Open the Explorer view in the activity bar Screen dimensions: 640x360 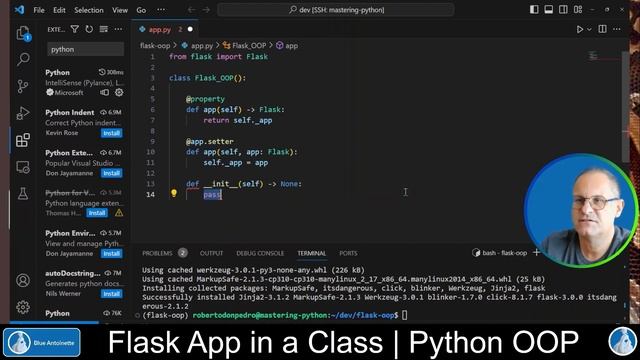[23, 33]
